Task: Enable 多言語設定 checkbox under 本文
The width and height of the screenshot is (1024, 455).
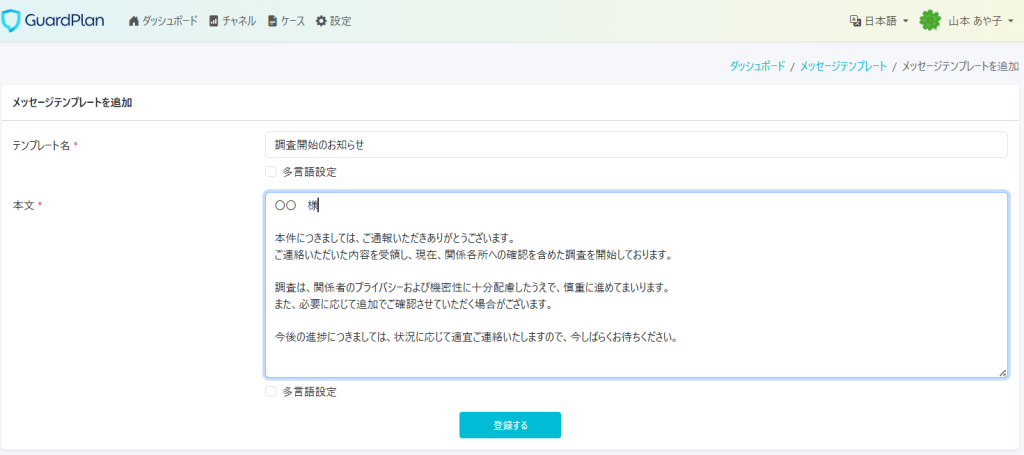Action: [271, 392]
